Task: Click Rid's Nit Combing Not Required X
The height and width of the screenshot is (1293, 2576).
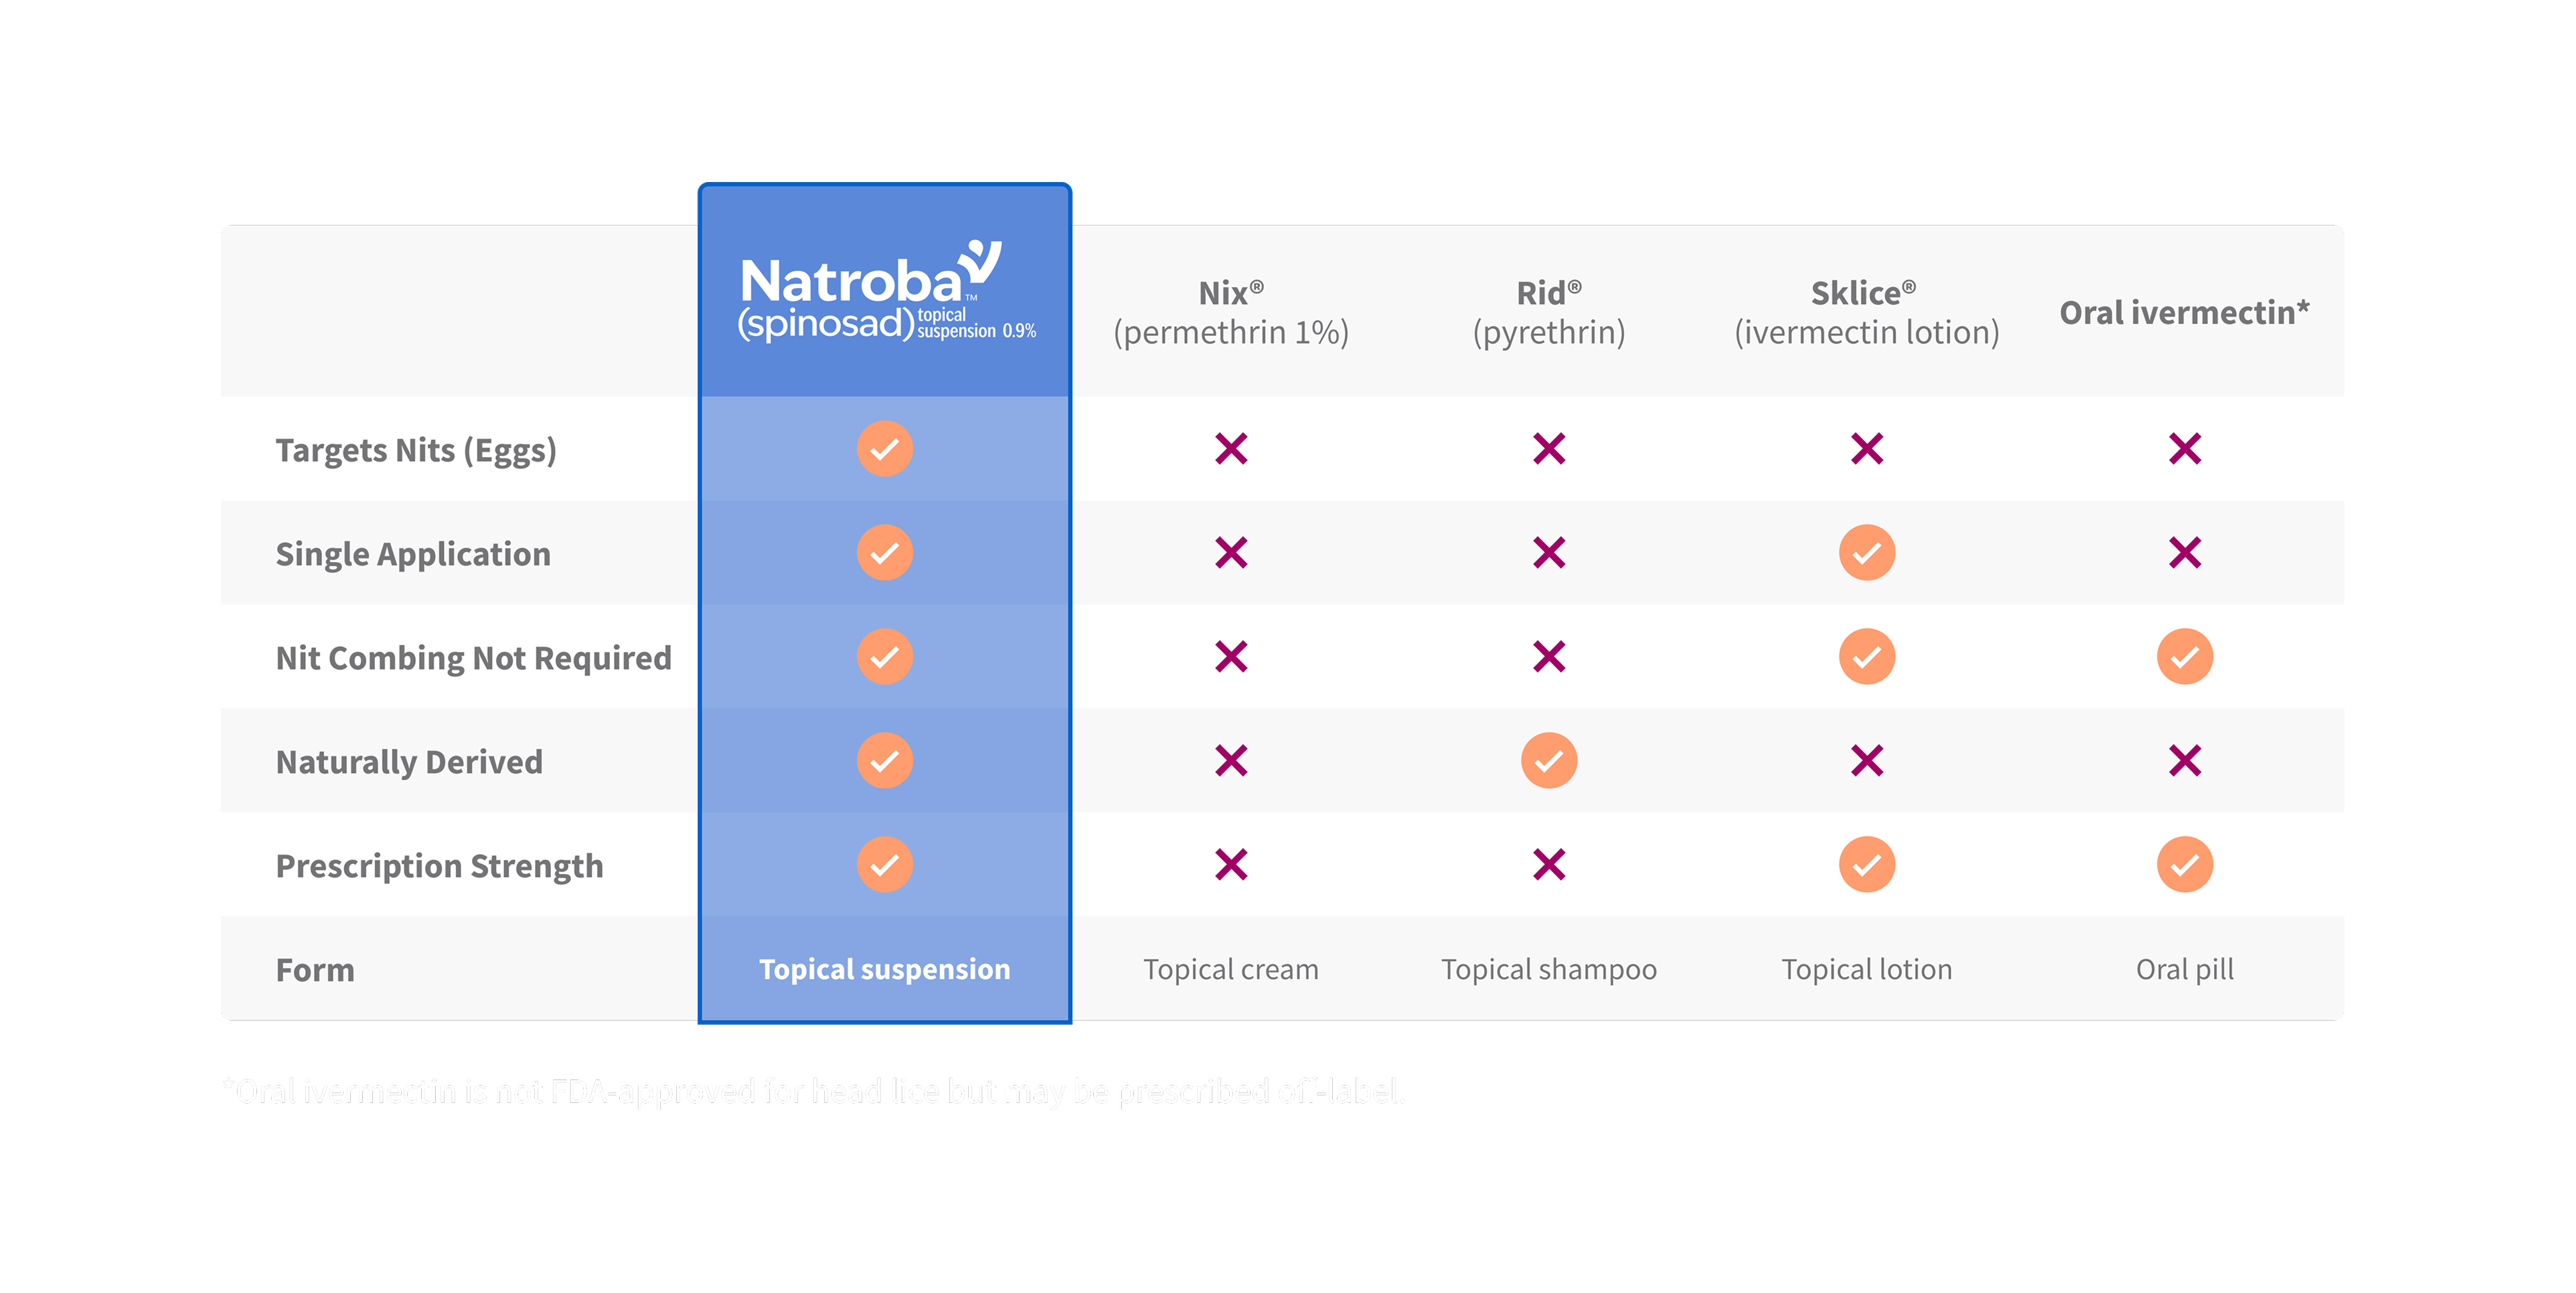Action: tap(1549, 657)
